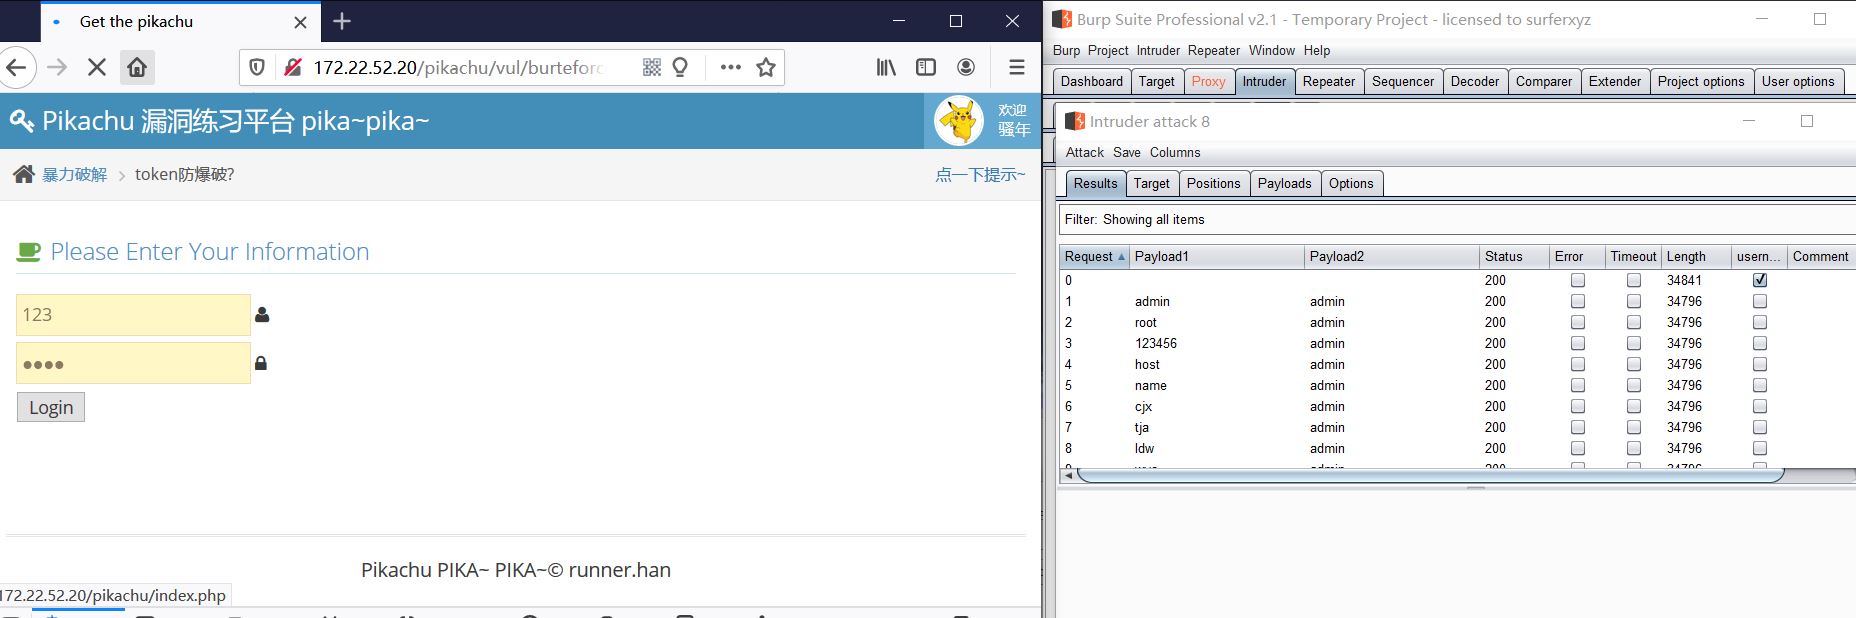This screenshot has height=618, width=1856.
Task: Toggle usern... checkbox for request 6
Action: pos(1760,406)
